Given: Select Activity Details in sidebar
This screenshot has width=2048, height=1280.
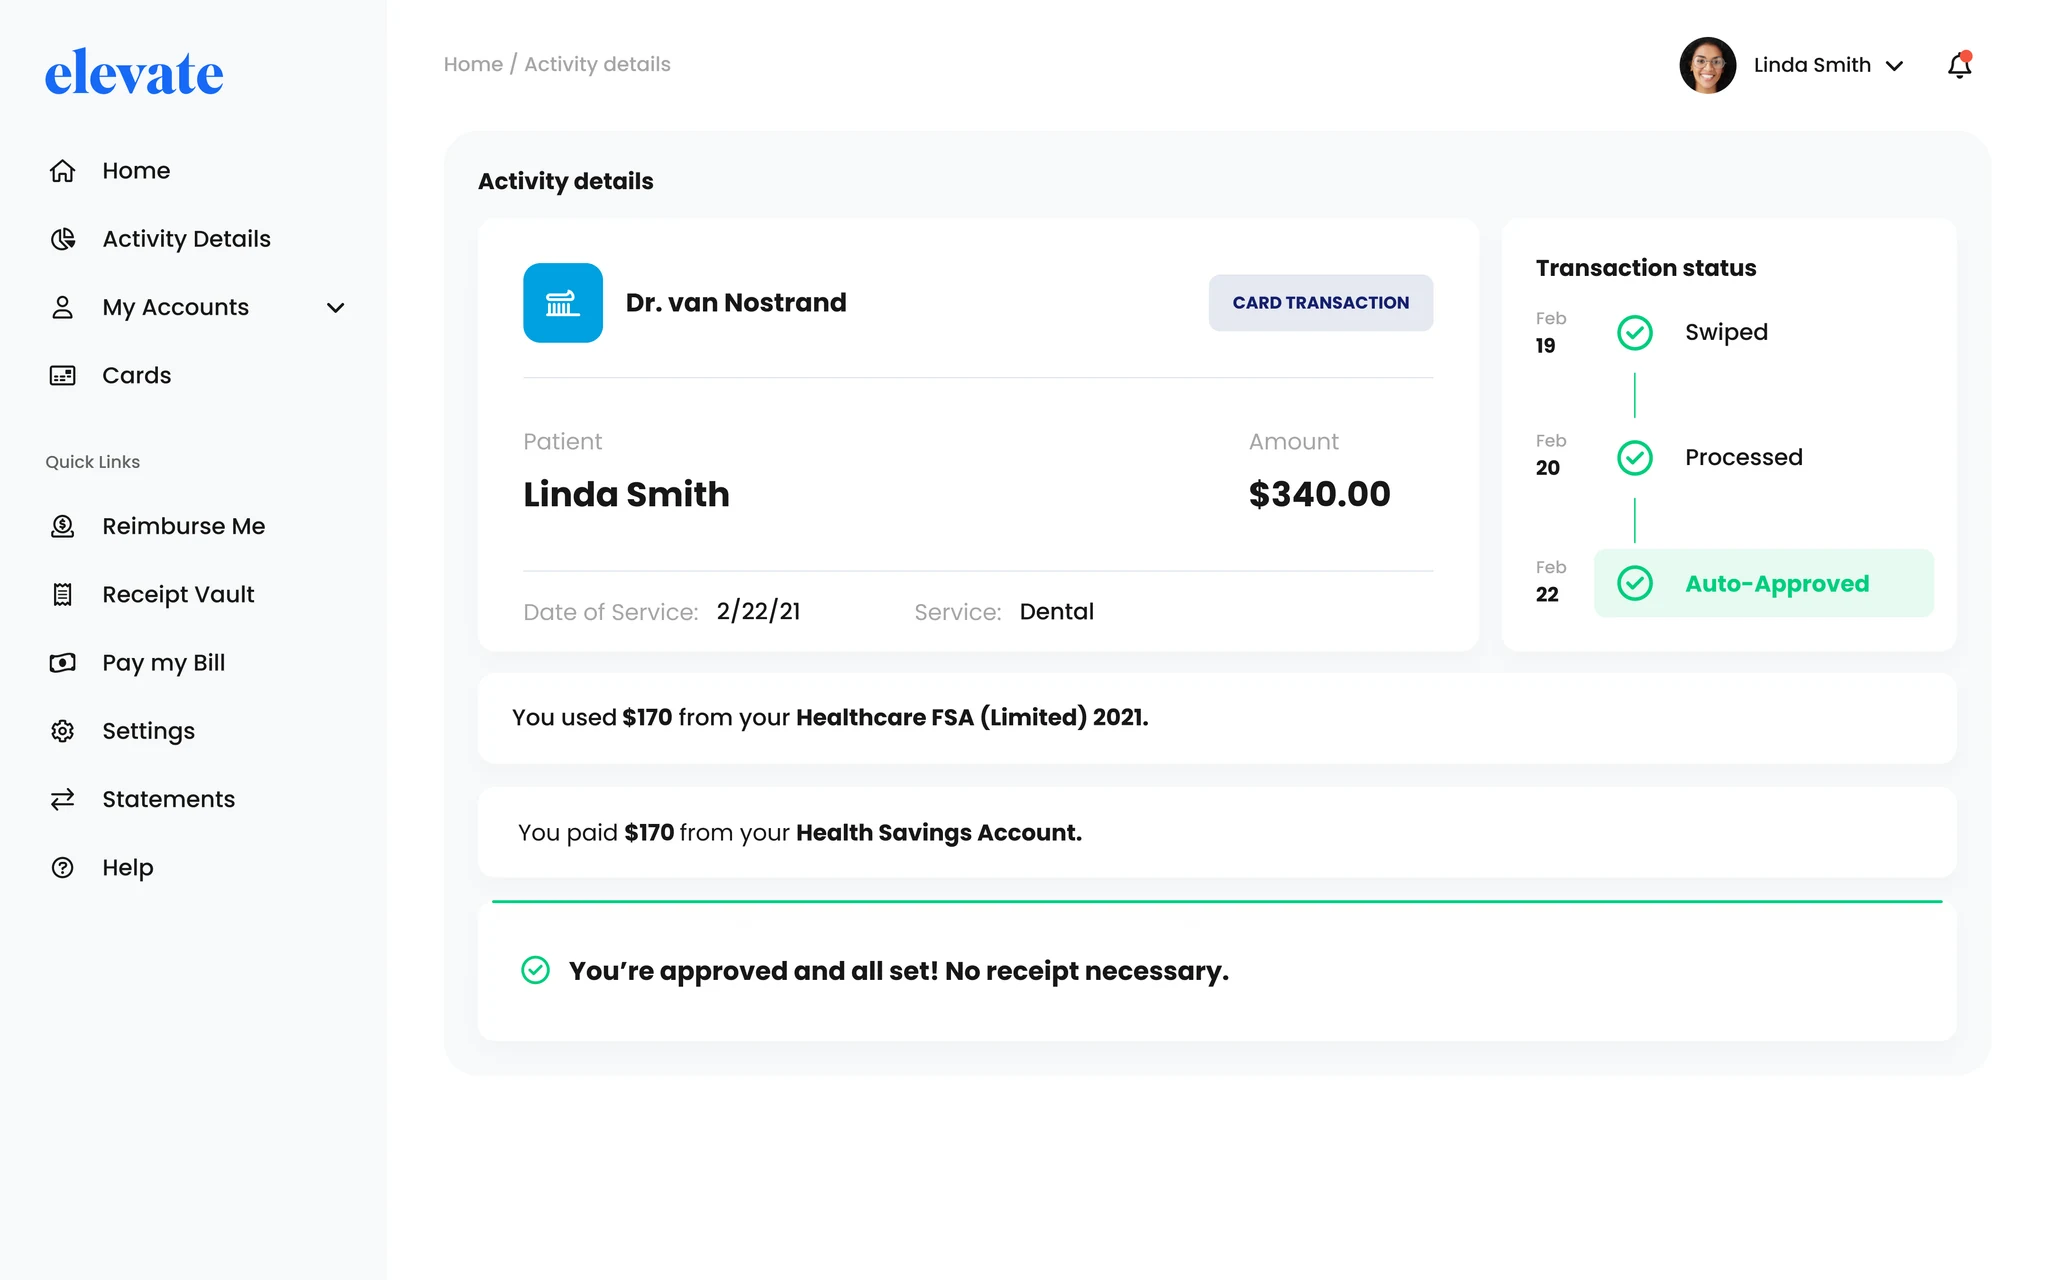Looking at the screenshot, I should [186, 239].
